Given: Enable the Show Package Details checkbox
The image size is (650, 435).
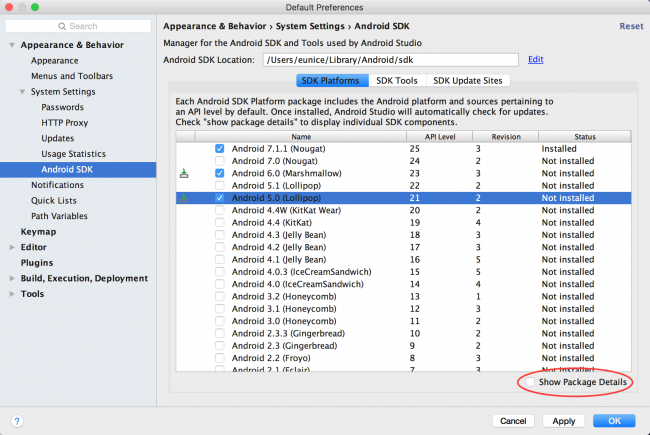Looking at the screenshot, I should (x=530, y=382).
